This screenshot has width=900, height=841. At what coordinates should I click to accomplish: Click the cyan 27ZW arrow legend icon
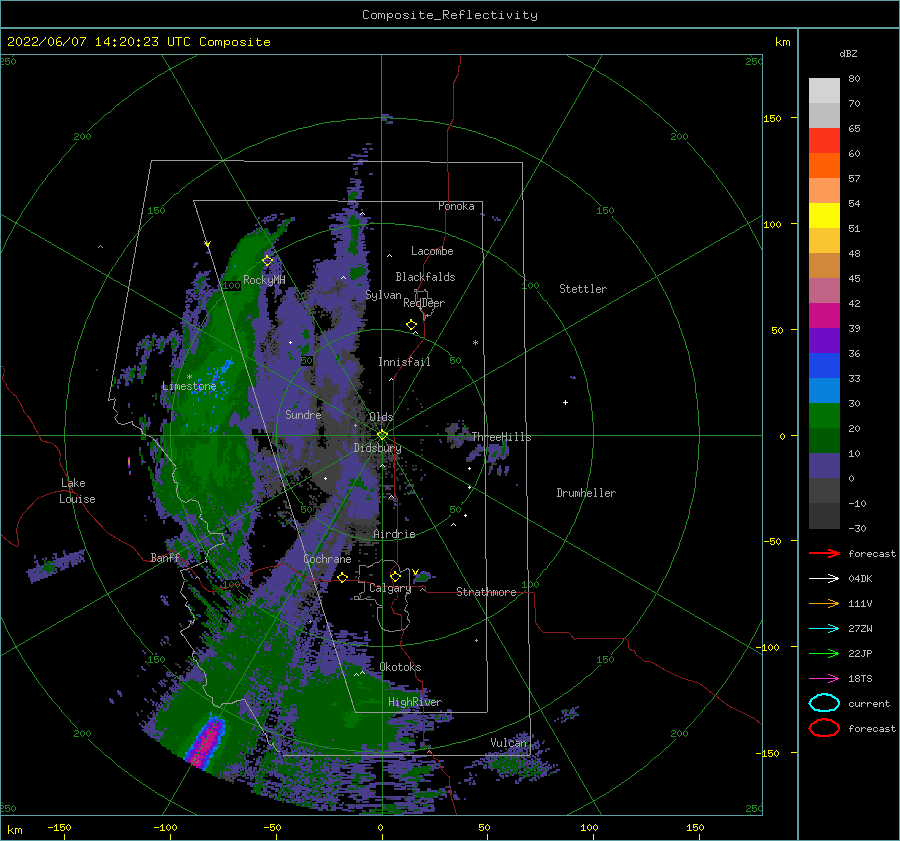824,629
